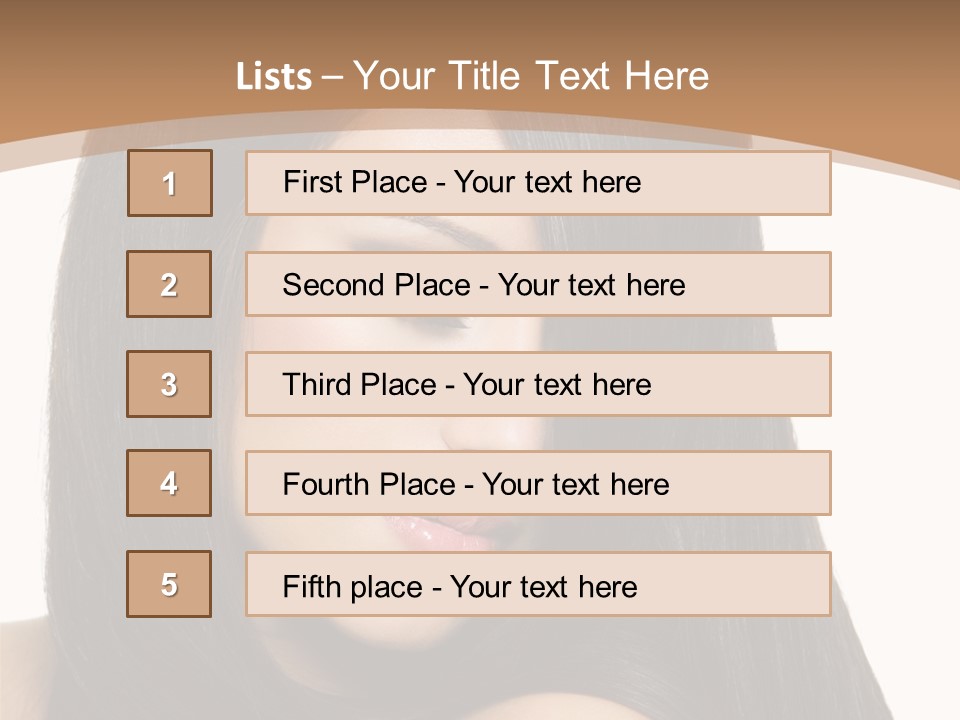Viewport: 960px width, 720px height.
Task: Click the number 1 box
Action: click(169, 183)
